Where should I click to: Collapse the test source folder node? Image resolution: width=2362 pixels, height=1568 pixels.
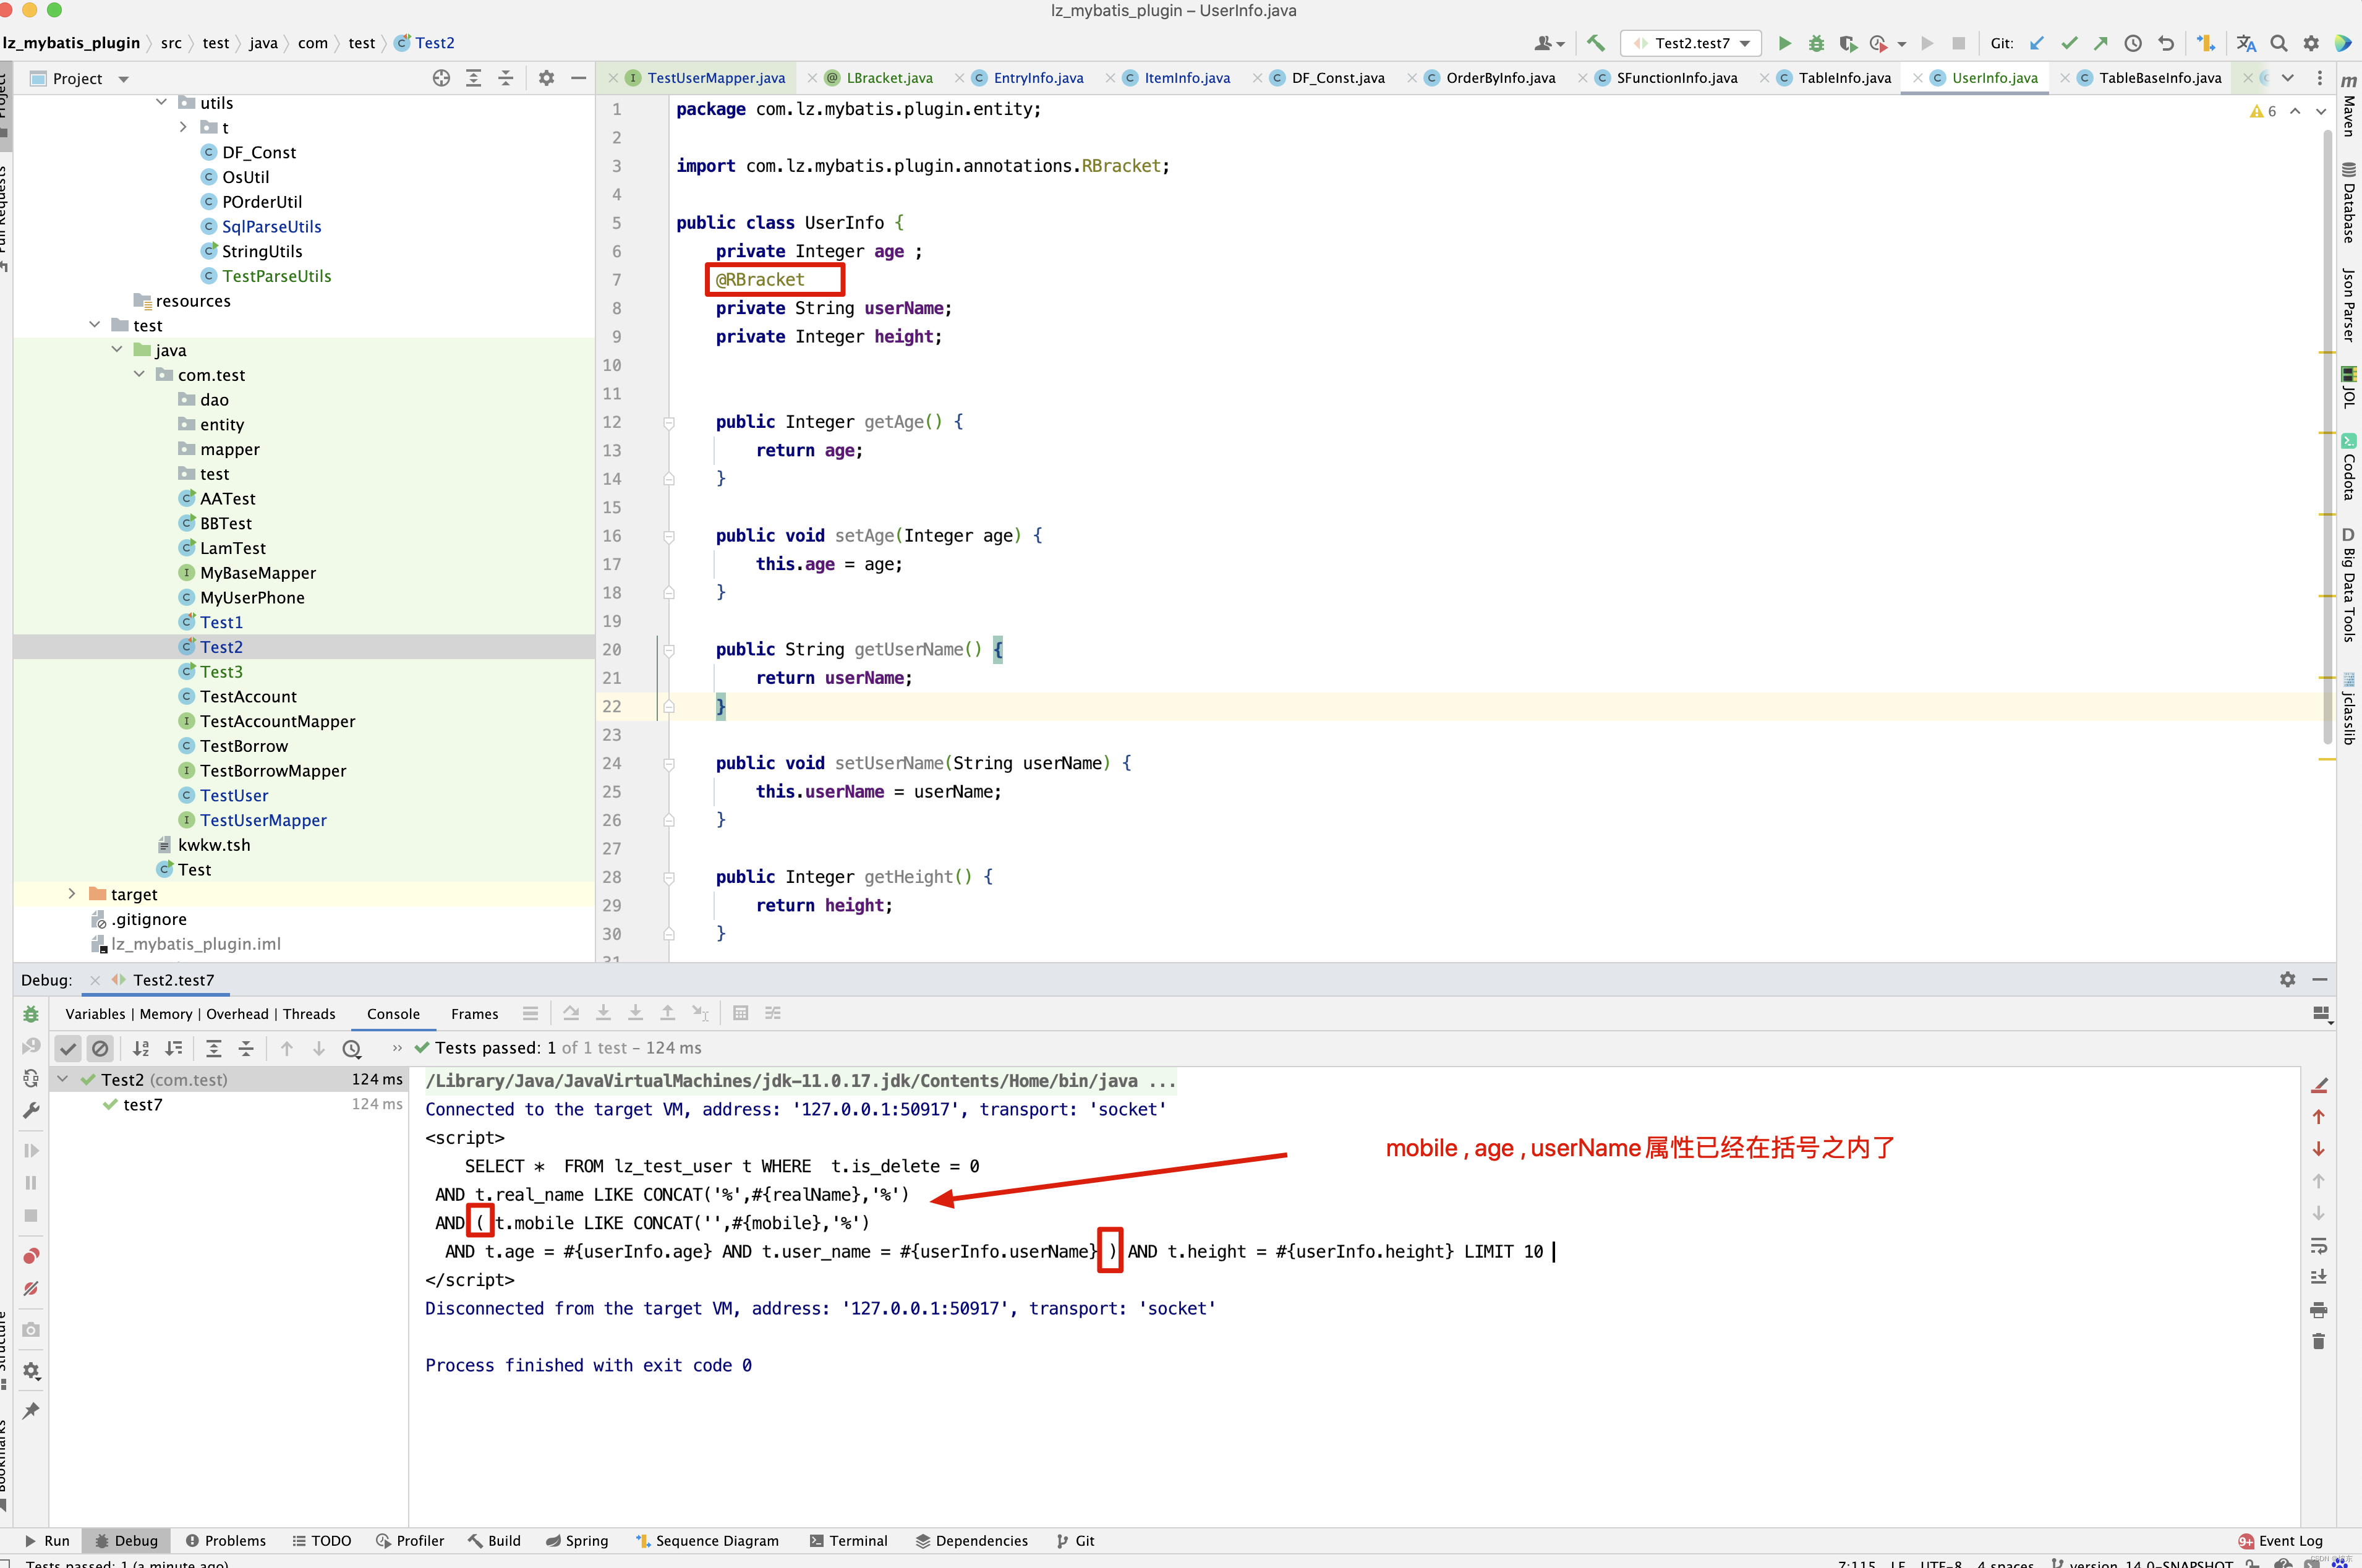click(94, 324)
